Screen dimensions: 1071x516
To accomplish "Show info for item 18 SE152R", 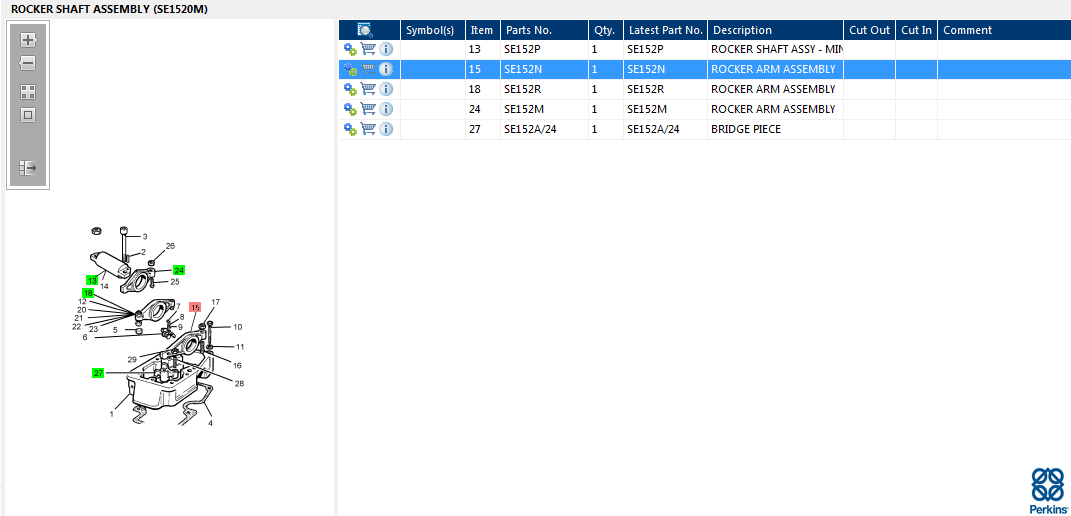I will (x=386, y=89).
